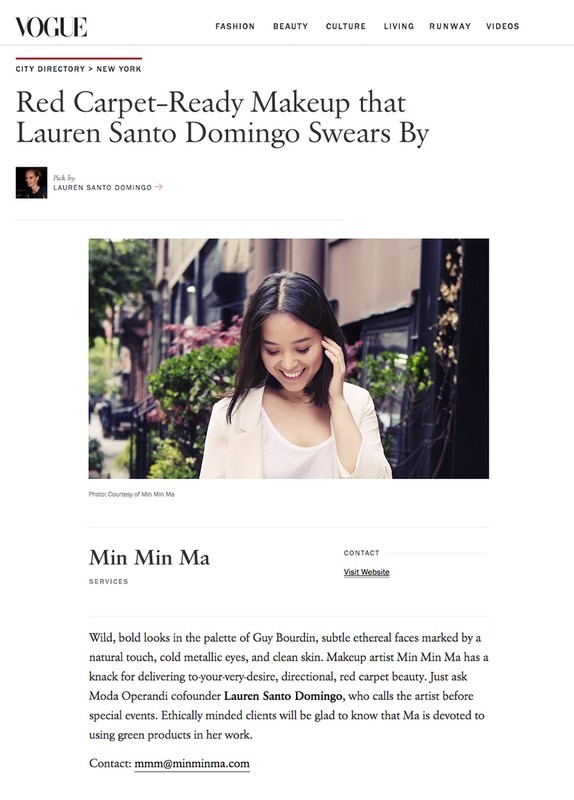
Task: Click the New York breadcrumb
Action: pyautogui.click(x=119, y=69)
